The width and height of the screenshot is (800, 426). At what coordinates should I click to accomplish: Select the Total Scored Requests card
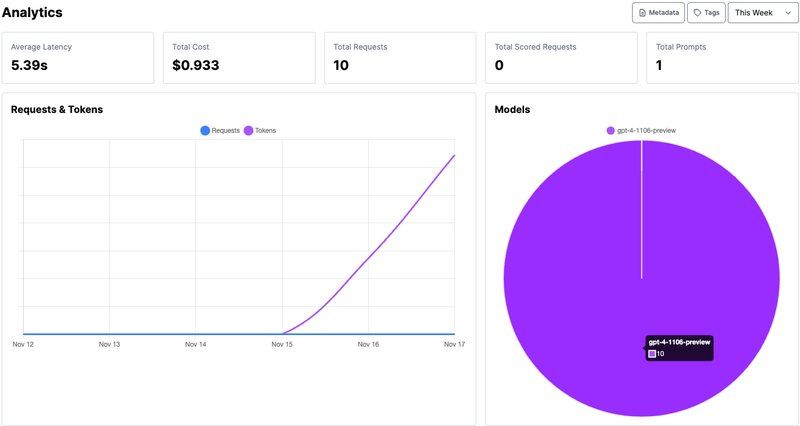point(561,58)
